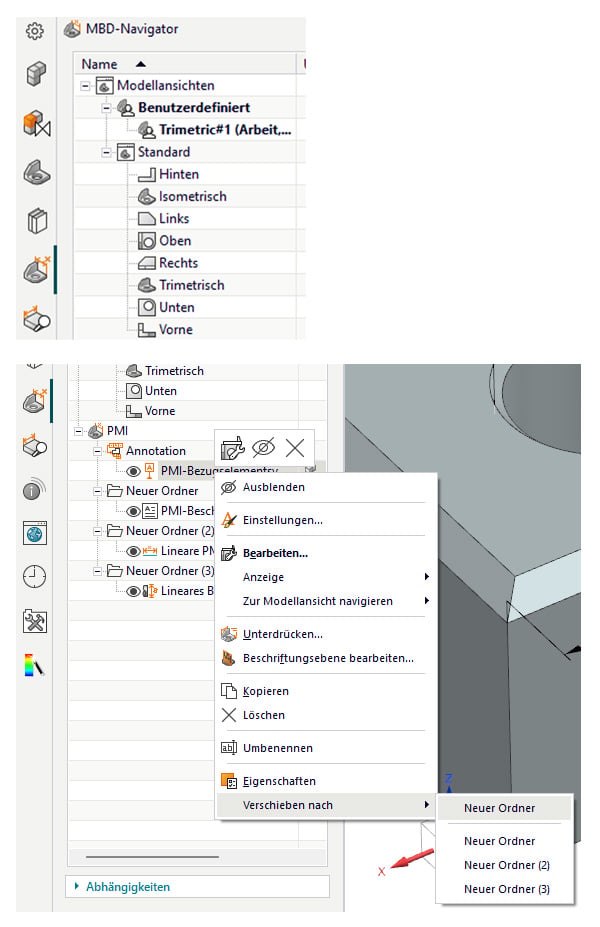This screenshot has width=600, height=927.
Task: Click the edit icon in the mini toolbar
Action: click(232, 448)
